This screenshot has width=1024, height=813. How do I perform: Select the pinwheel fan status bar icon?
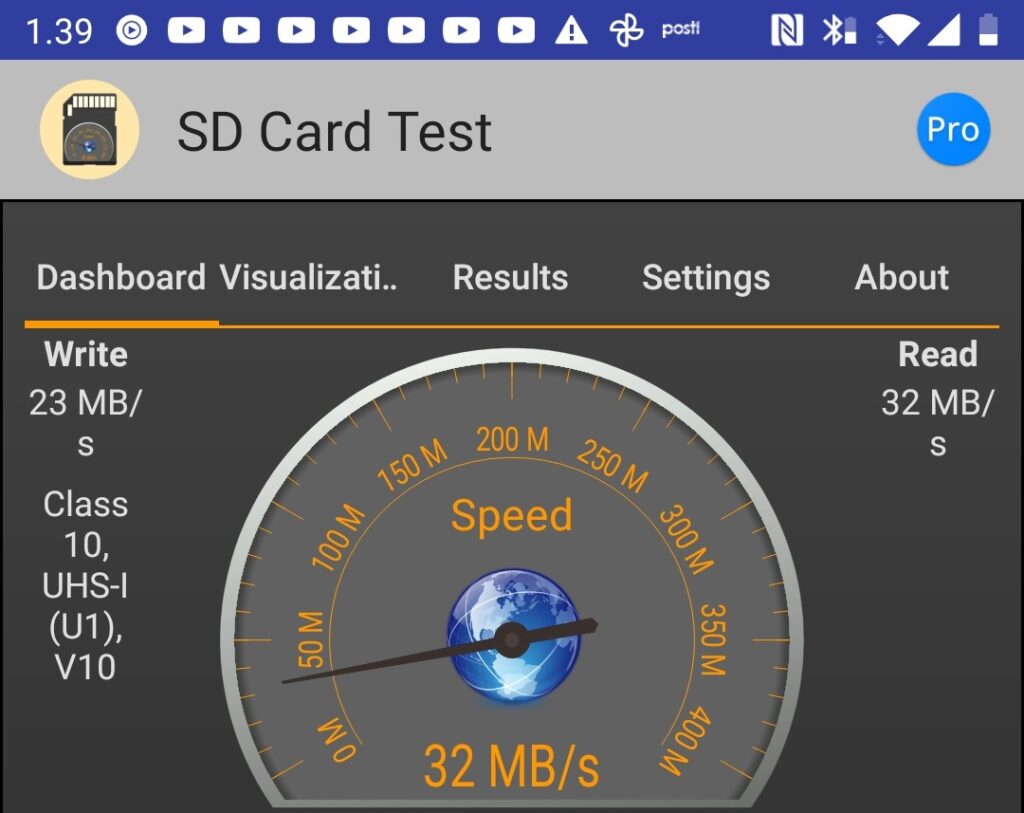click(626, 31)
